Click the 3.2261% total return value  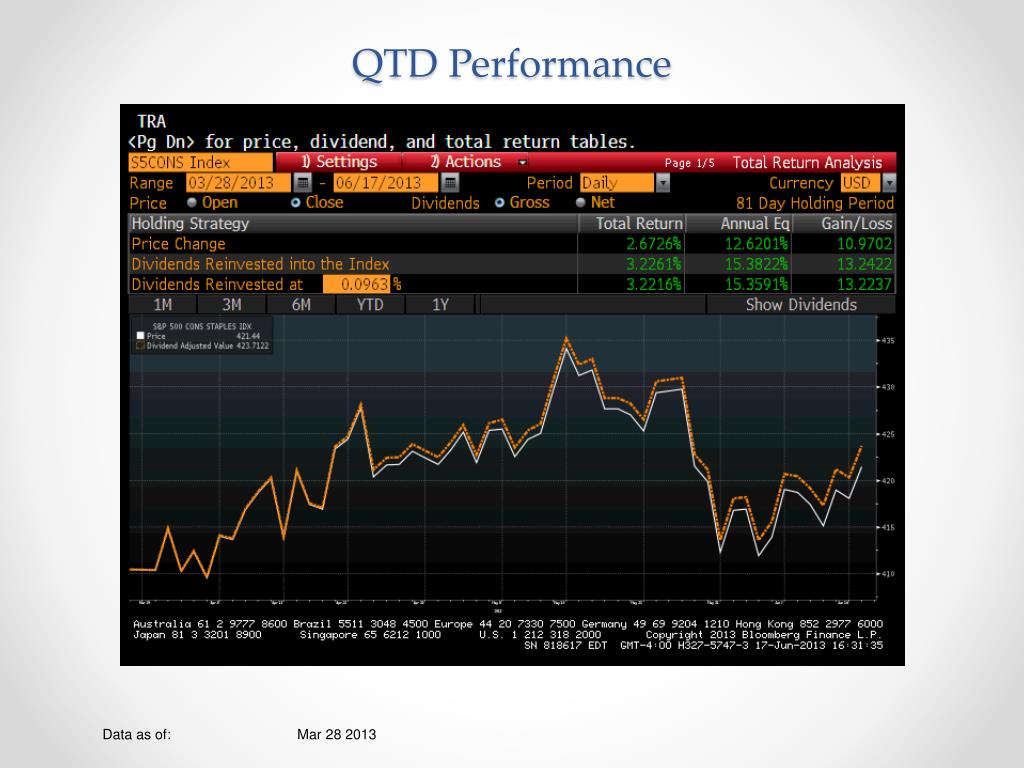654,264
